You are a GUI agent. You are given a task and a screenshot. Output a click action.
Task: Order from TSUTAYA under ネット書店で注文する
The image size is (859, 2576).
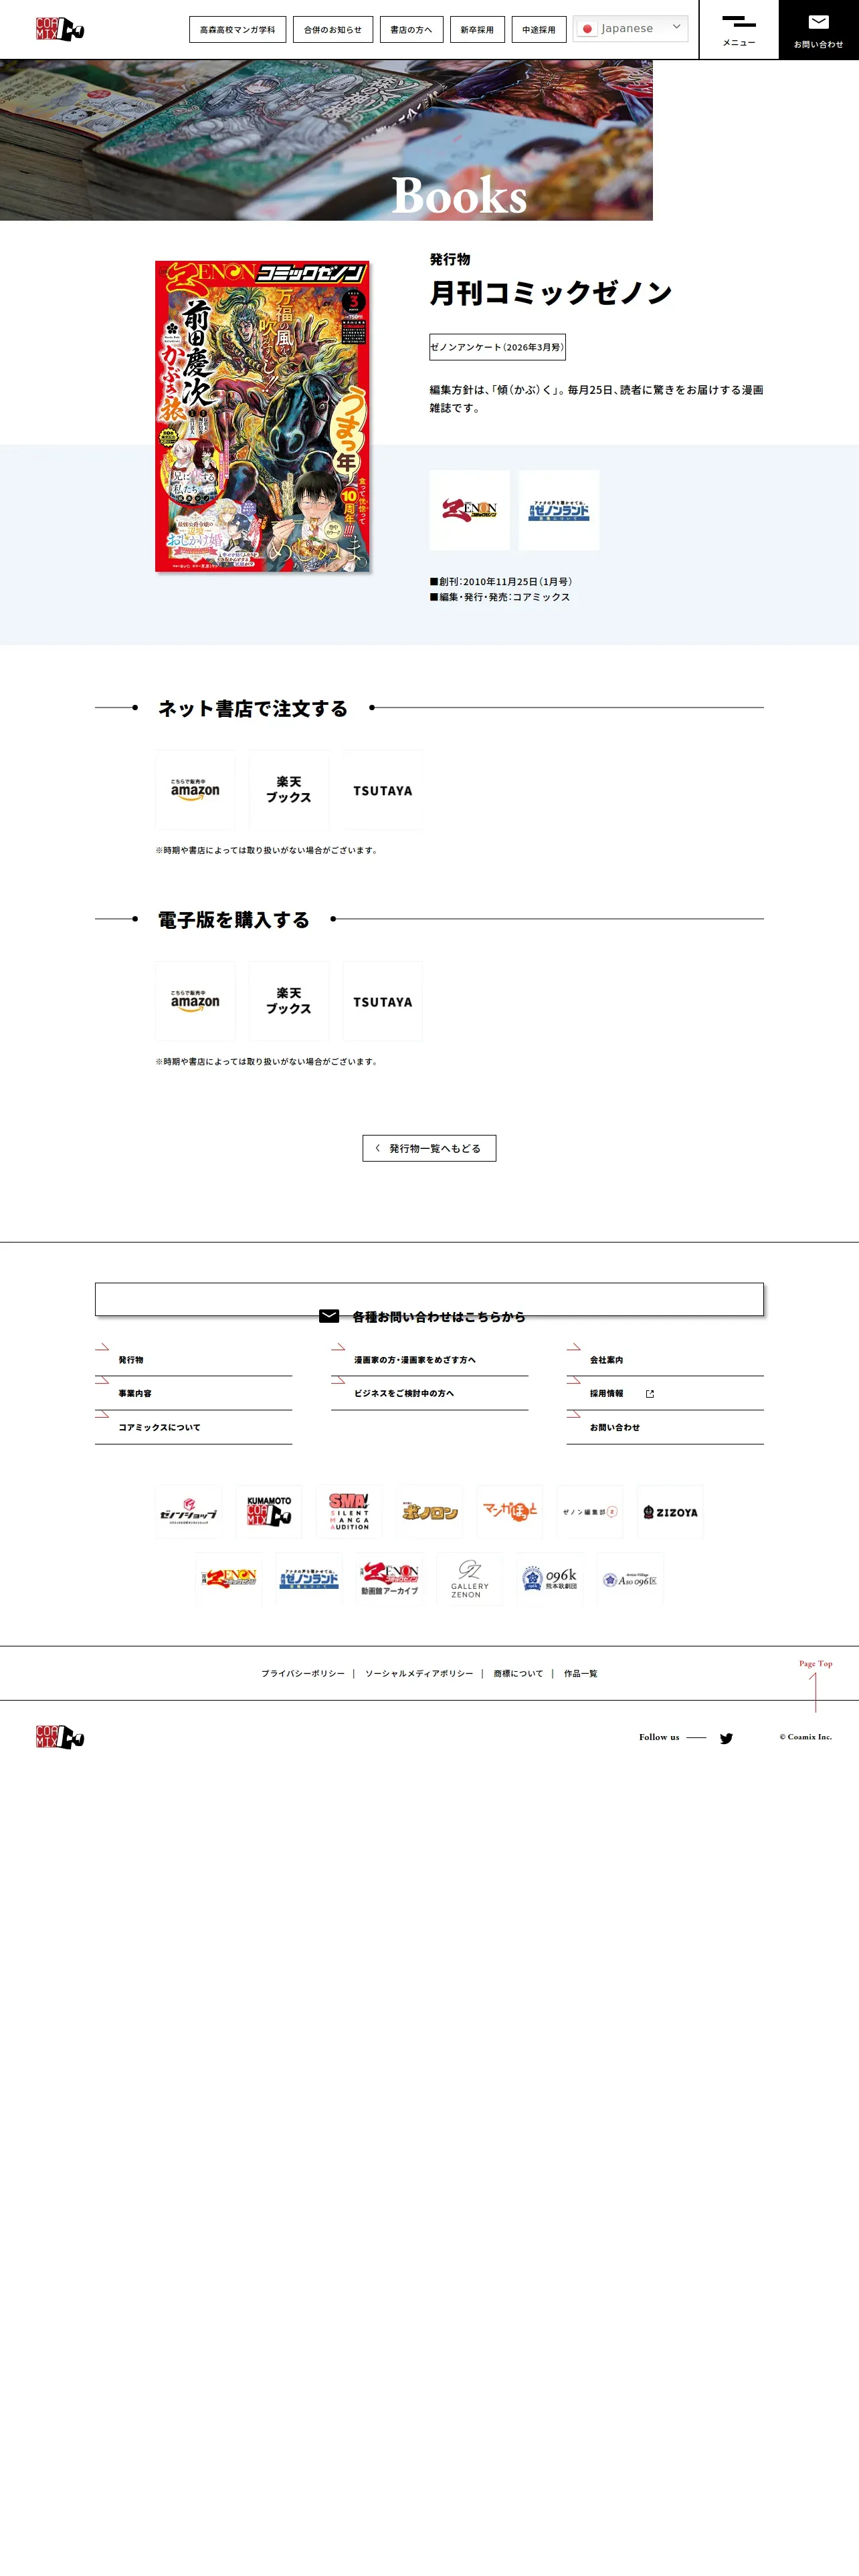(383, 790)
